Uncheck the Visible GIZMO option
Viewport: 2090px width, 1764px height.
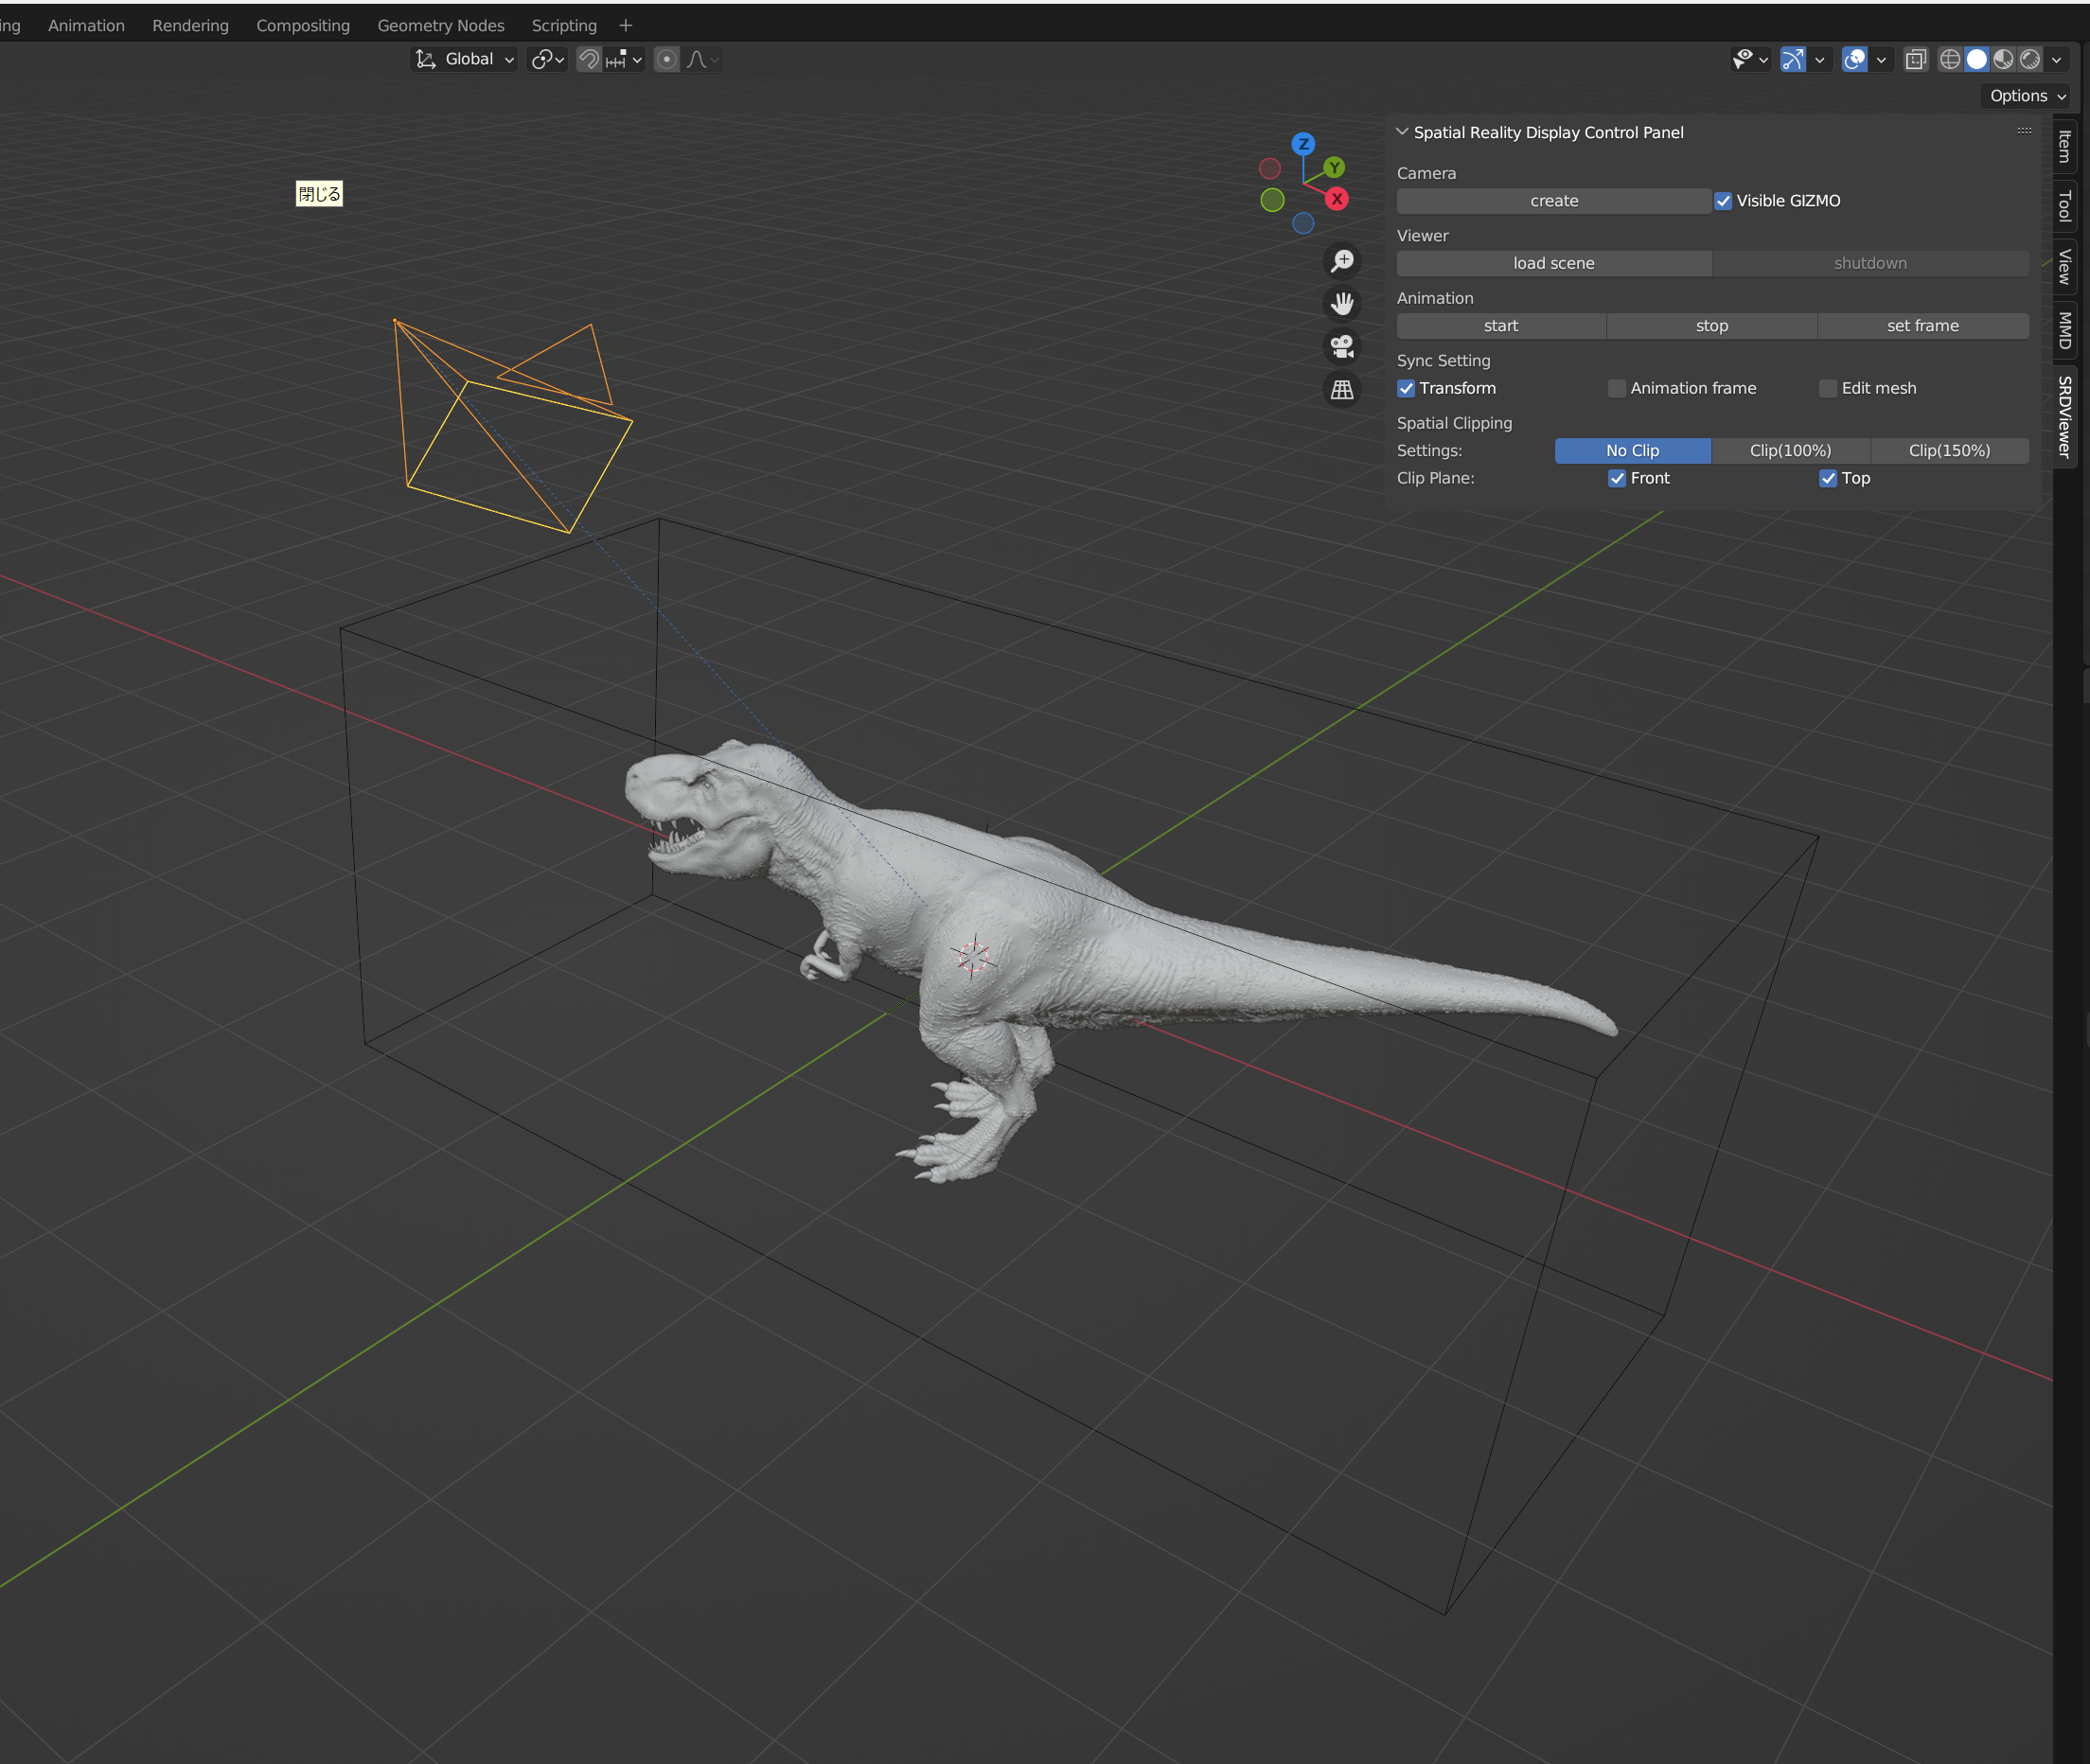pyautogui.click(x=1722, y=200)
